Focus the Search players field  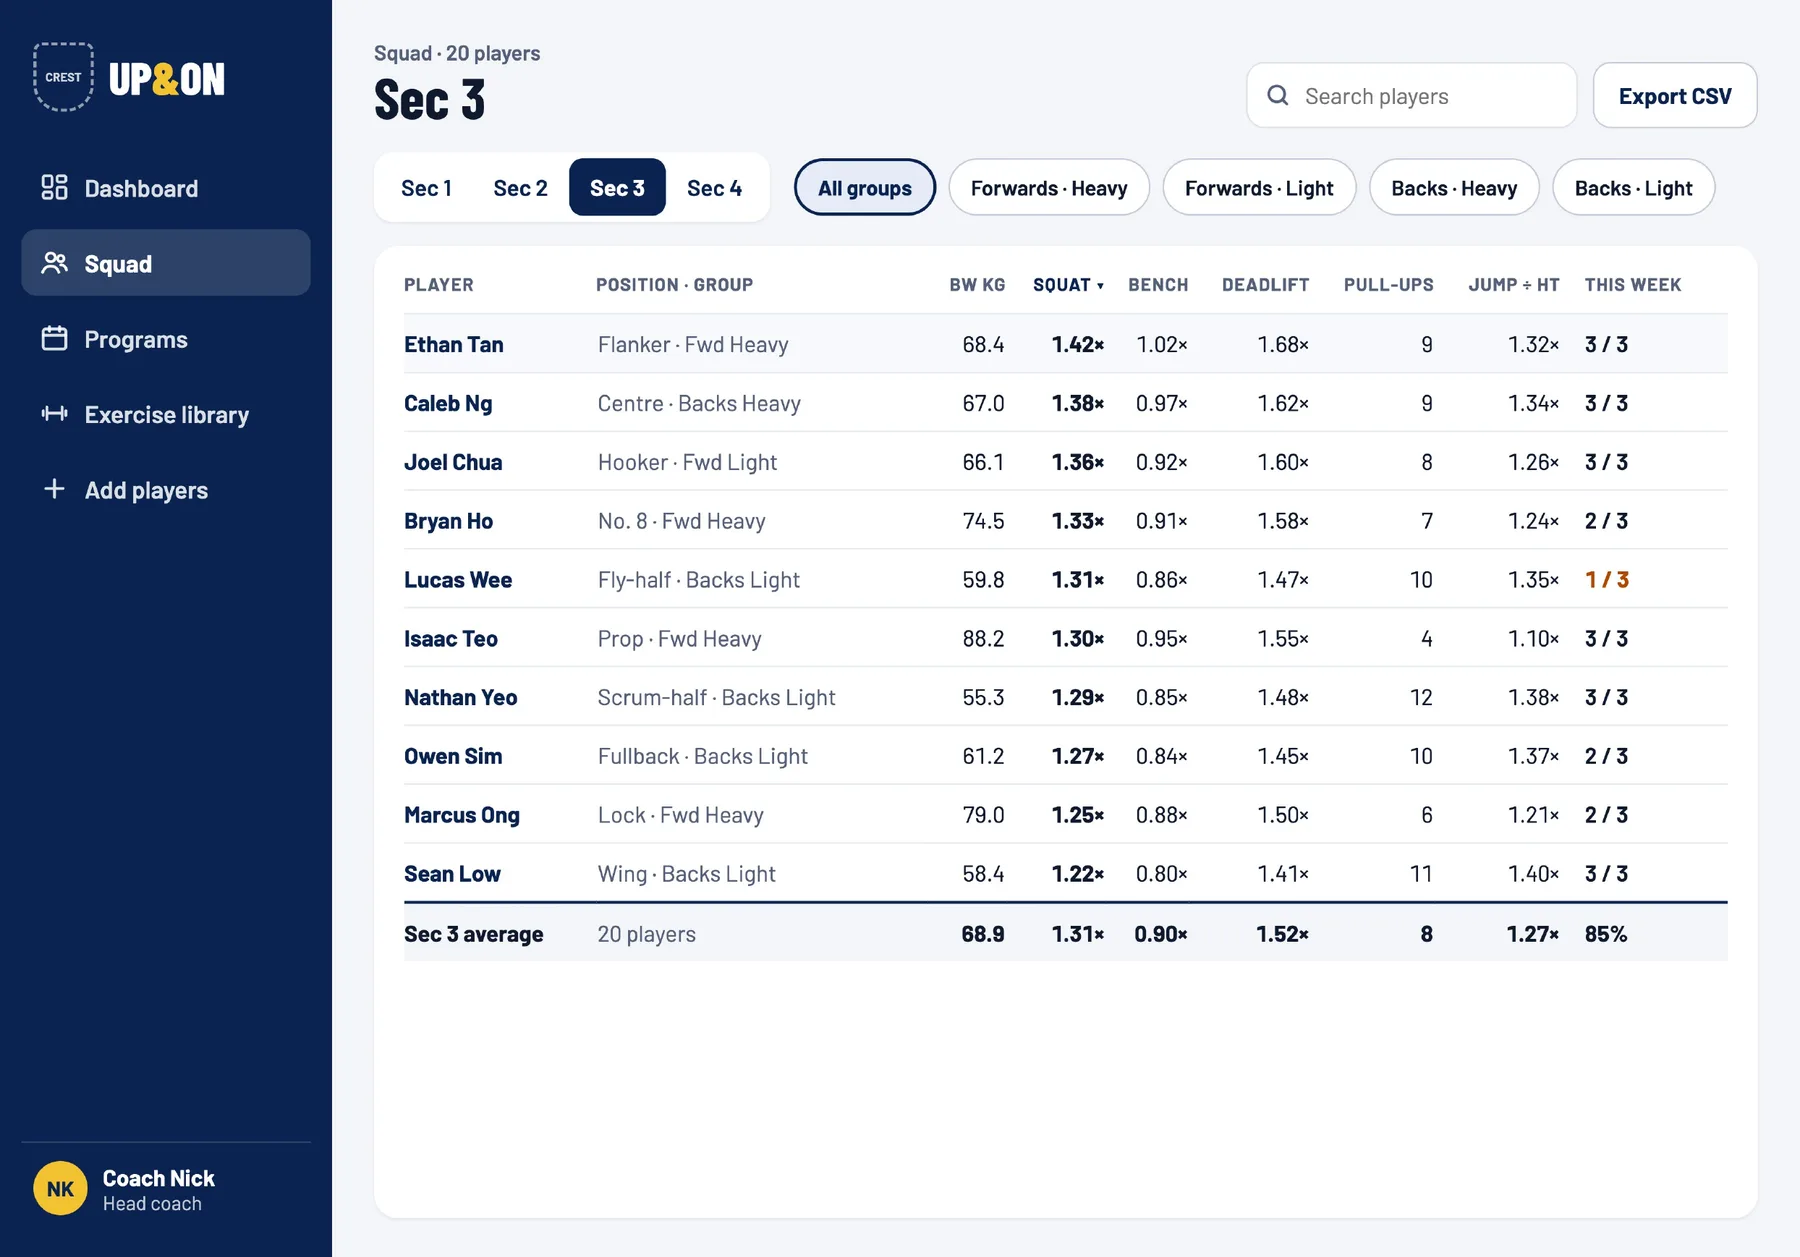tap(1411, 96)
